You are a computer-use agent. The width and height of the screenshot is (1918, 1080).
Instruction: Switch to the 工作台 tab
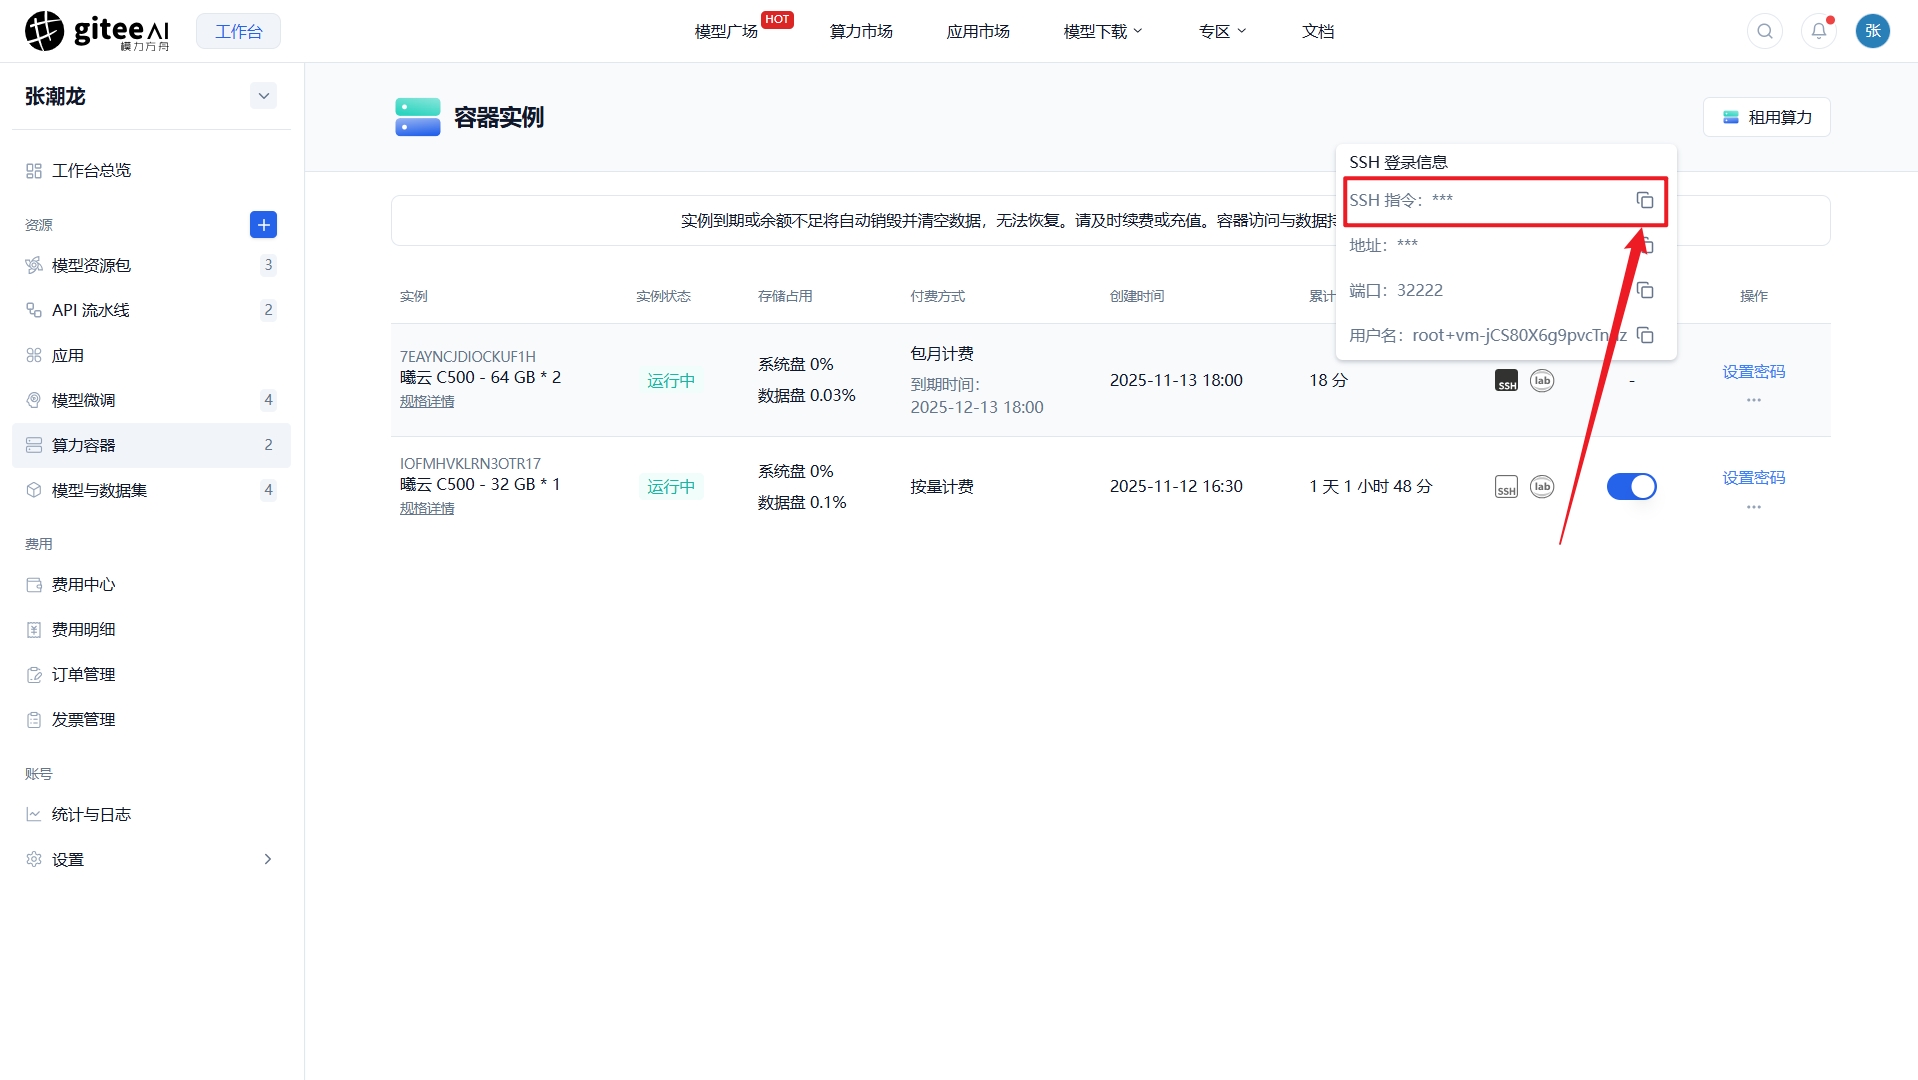tap(238, 31)
